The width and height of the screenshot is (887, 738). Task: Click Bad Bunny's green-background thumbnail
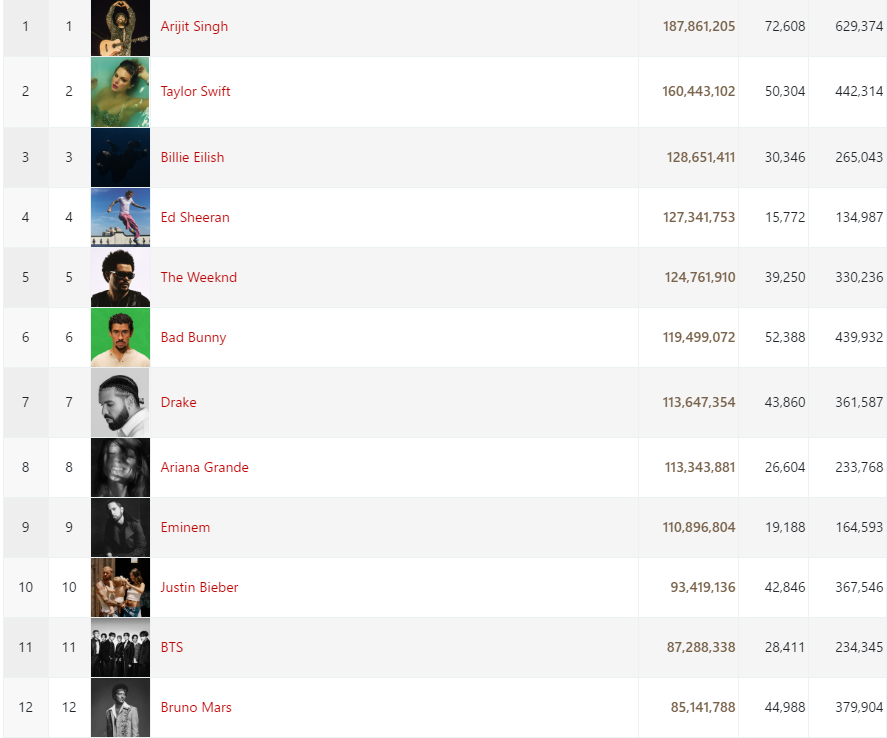pyautogui.click(x=120, y=337)
